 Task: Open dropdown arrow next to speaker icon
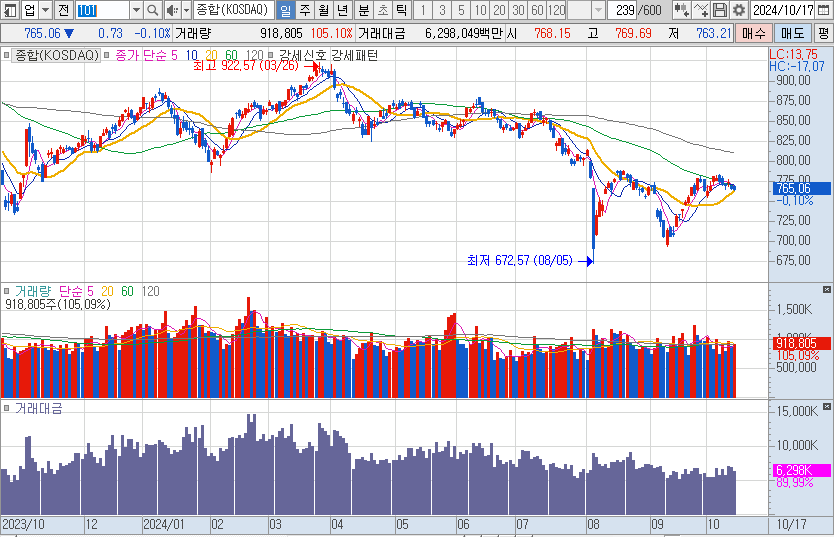[186, 10]
